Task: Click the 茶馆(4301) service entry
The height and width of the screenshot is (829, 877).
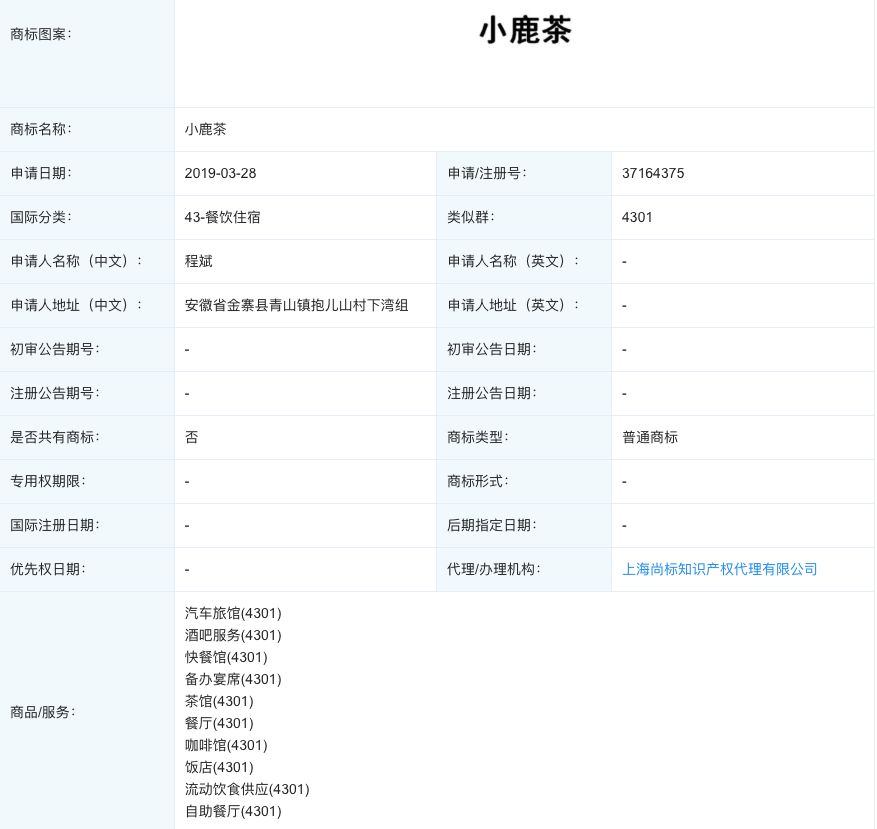Action: coord(219,701)
